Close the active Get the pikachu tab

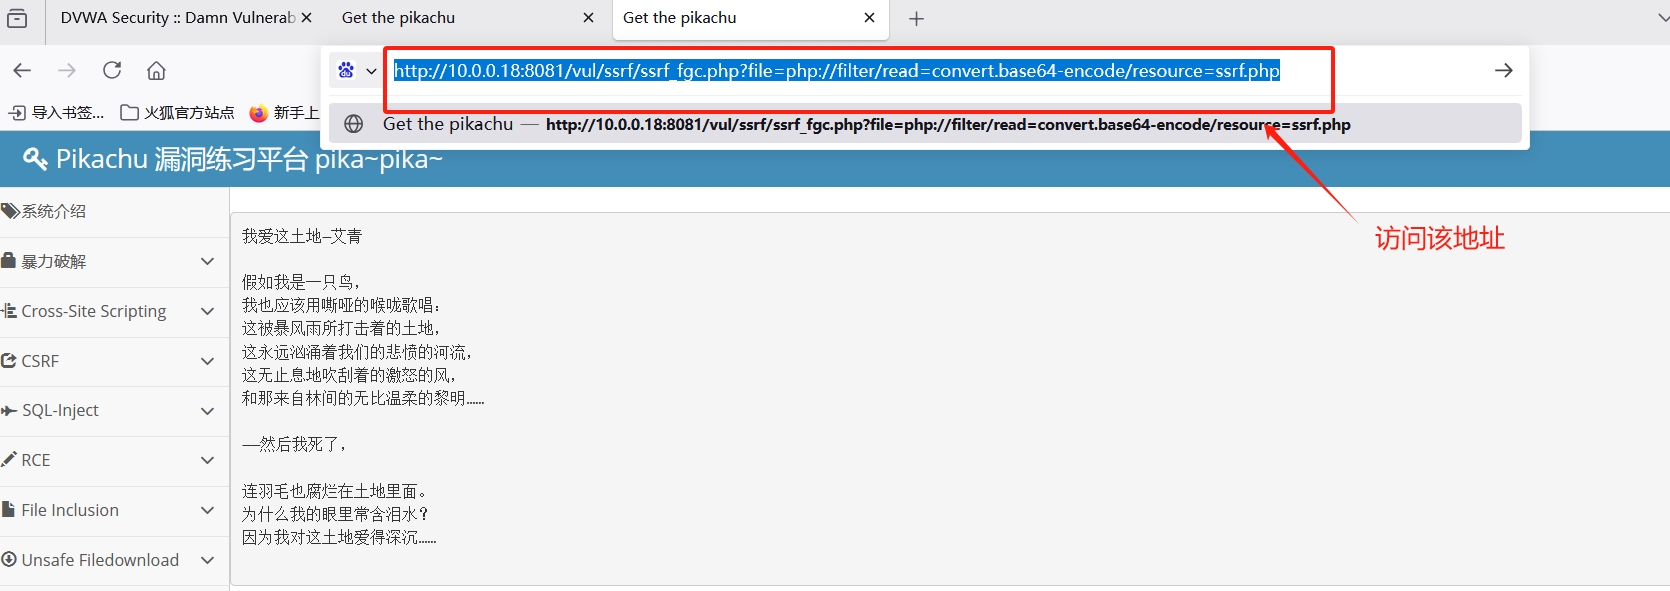[869, 18]
